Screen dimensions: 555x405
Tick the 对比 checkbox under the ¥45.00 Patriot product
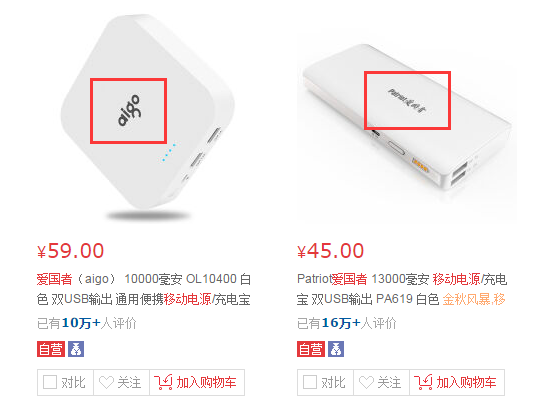point(310,382)
